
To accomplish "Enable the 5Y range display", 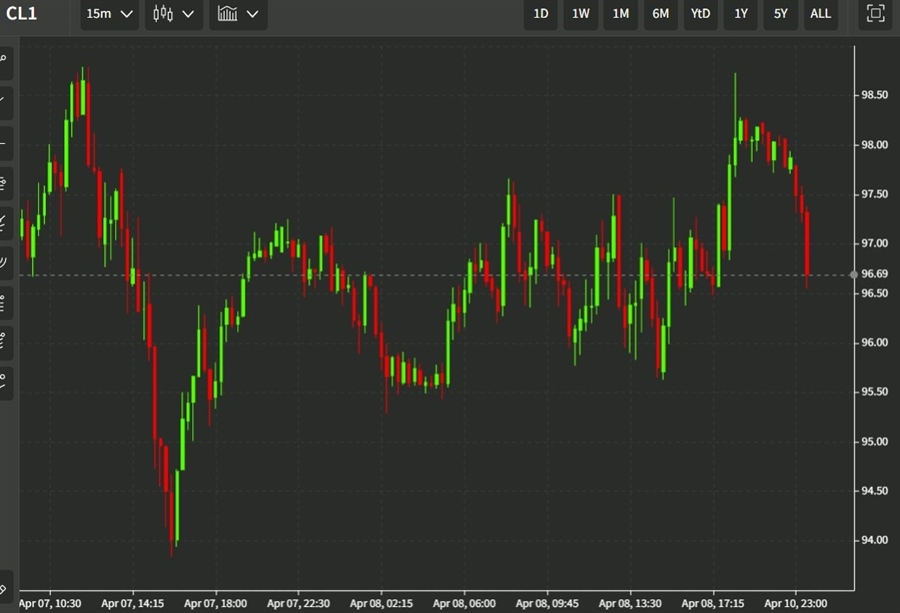I will click(x=781, y=14).
